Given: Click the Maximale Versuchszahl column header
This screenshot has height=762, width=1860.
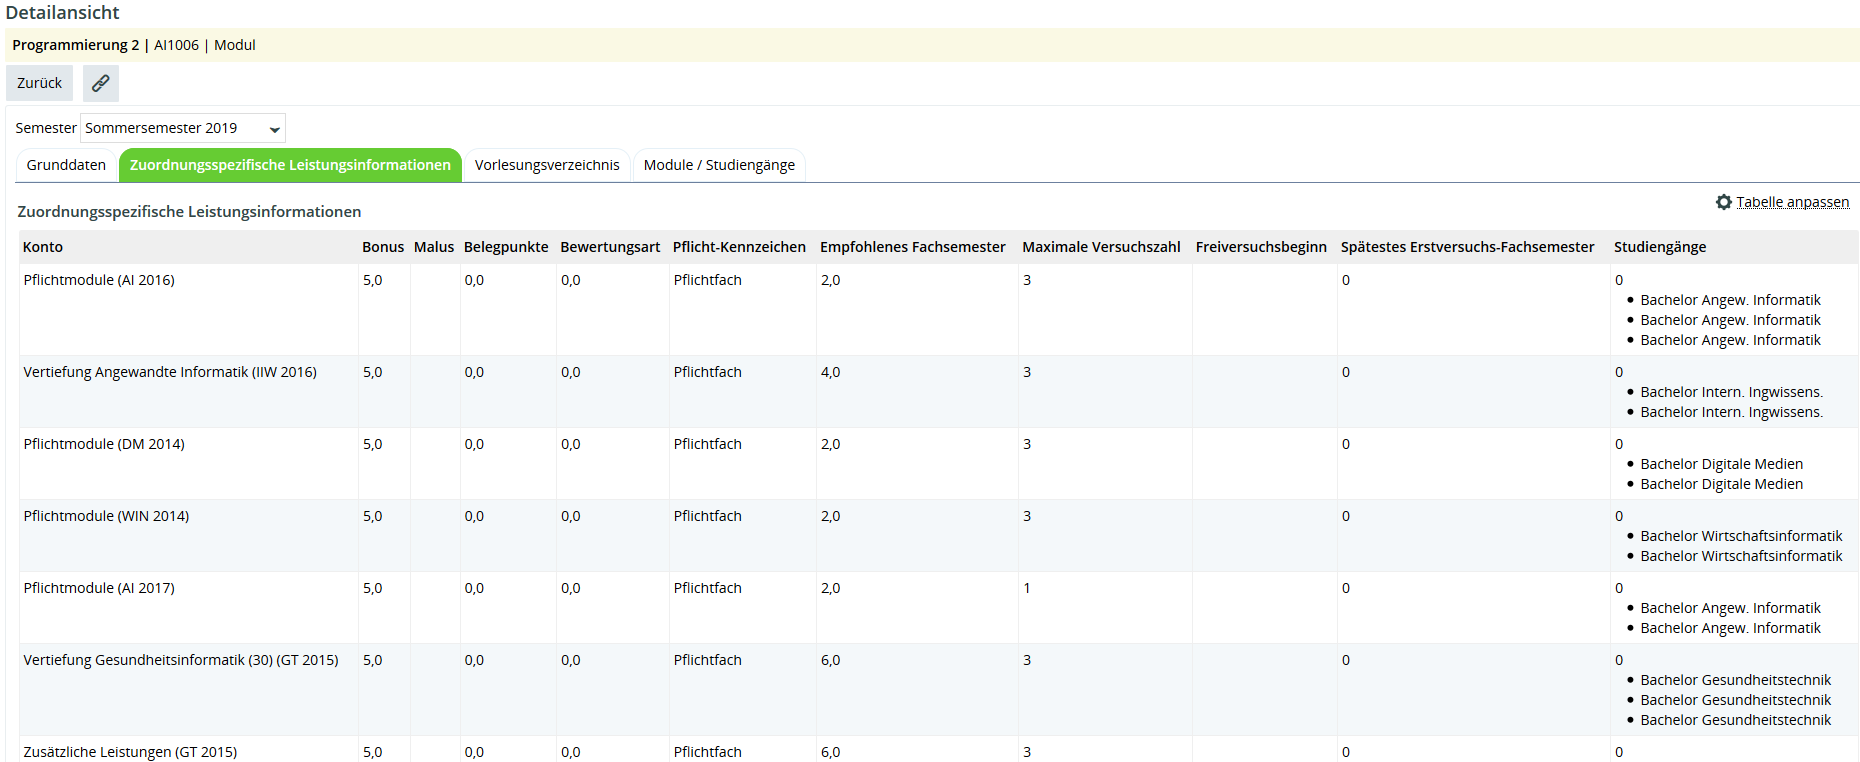Looking at the screenshot, I should pyautogui.click(x=1101, y=247).
